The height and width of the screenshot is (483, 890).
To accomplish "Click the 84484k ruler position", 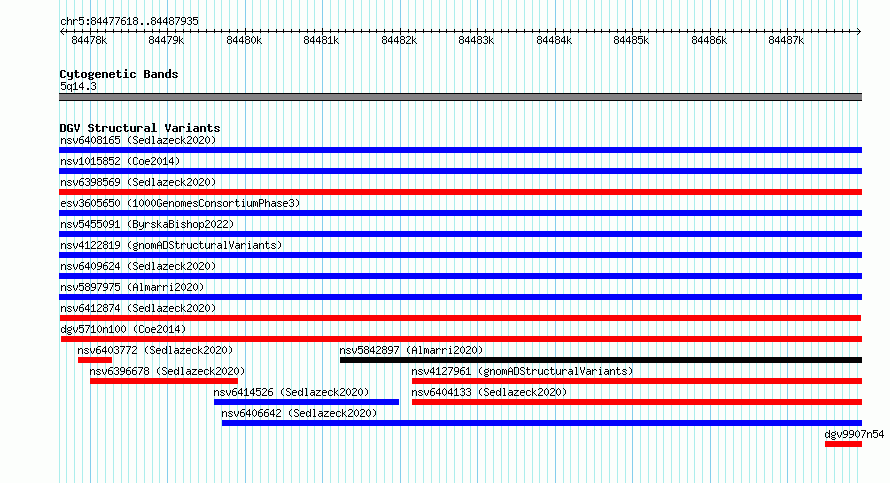I will tap(554, 40).
